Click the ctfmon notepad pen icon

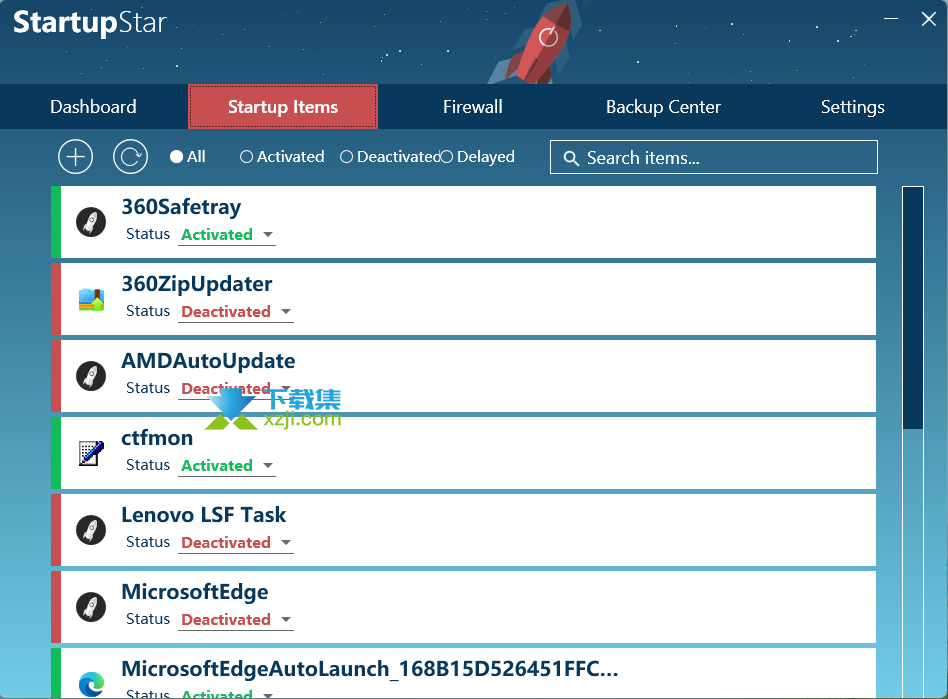point(91,453)
